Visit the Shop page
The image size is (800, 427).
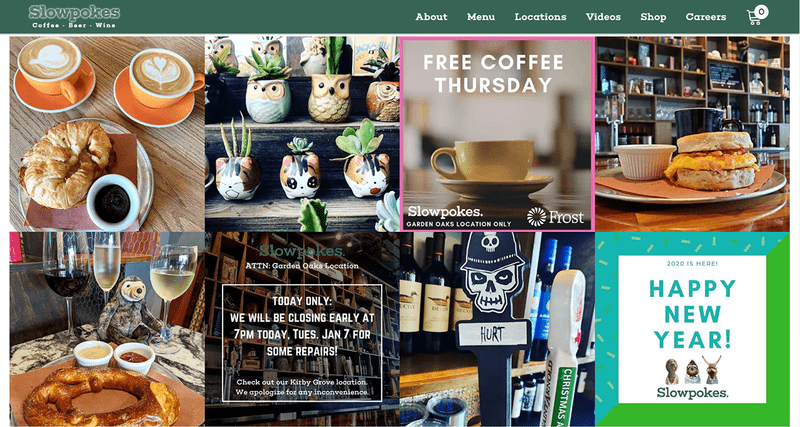653,17
